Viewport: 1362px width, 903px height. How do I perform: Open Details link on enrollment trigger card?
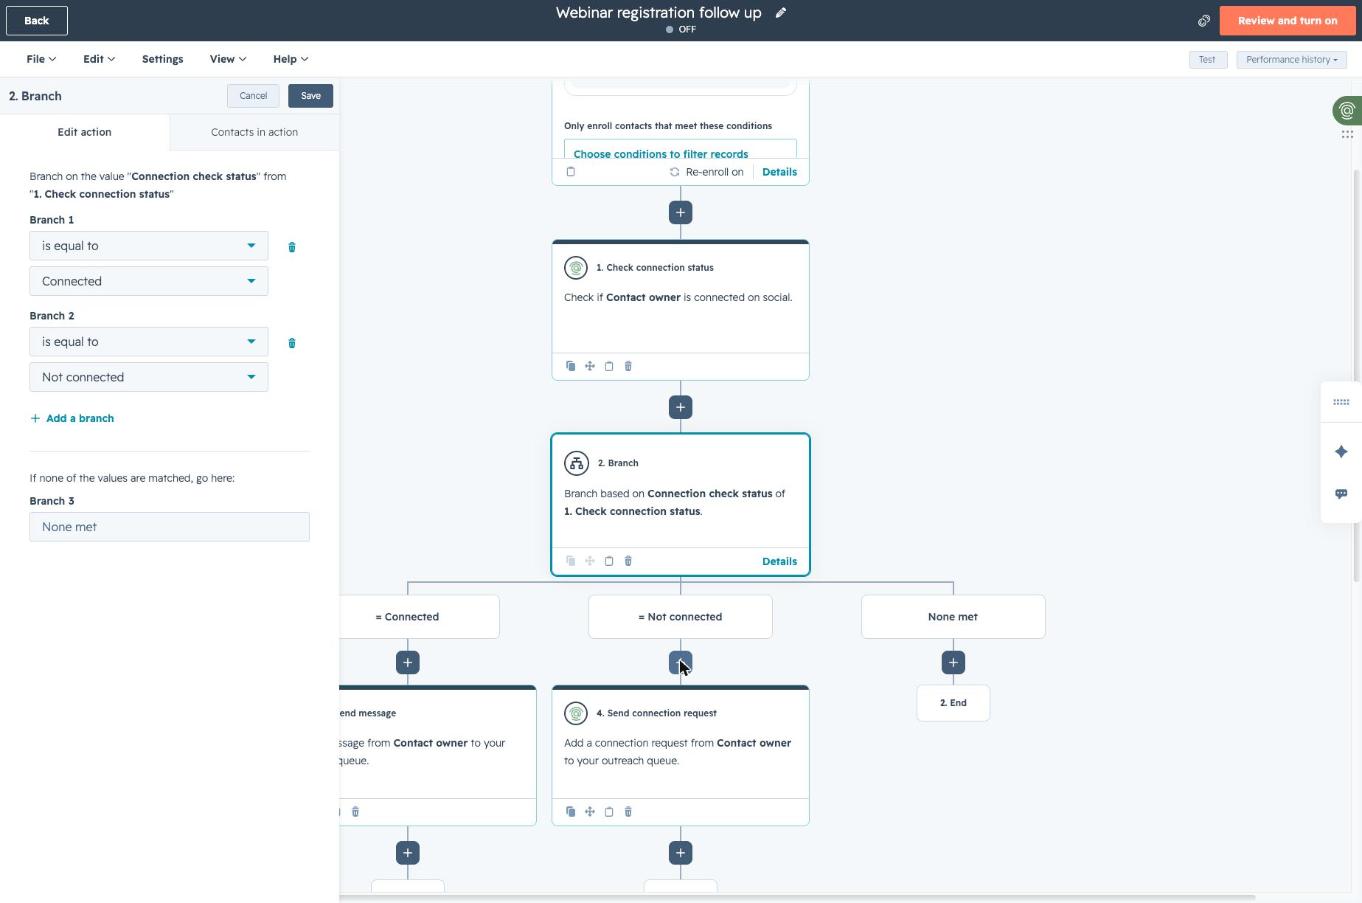779,172
